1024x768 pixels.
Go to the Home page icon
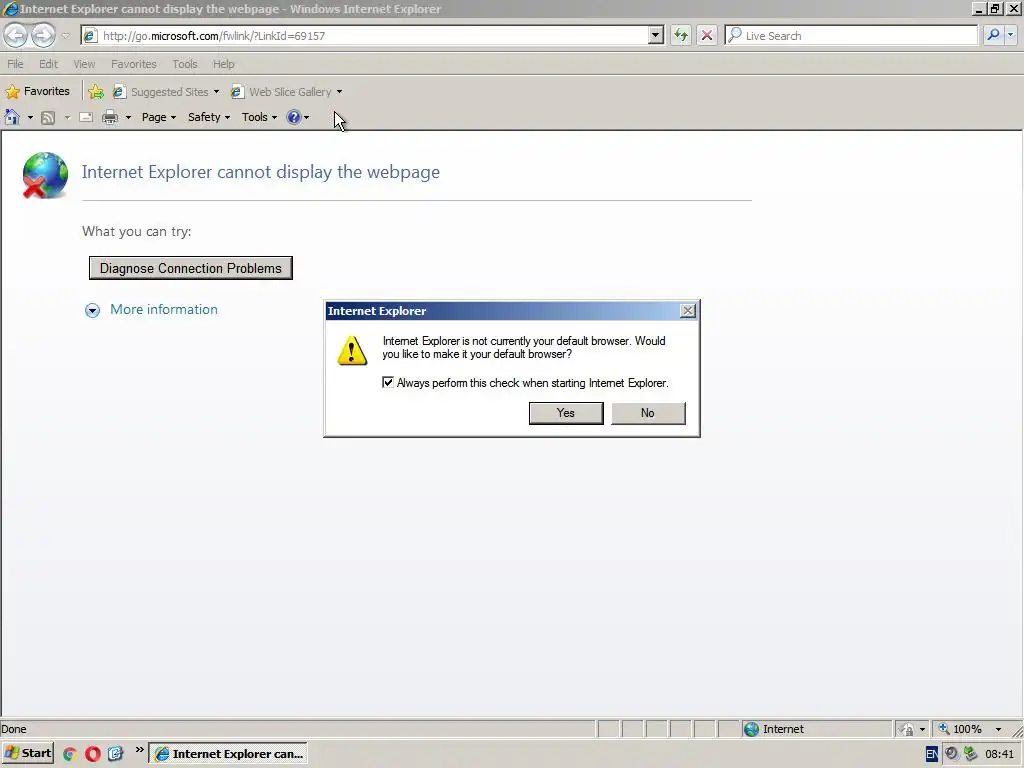point(12,118)
